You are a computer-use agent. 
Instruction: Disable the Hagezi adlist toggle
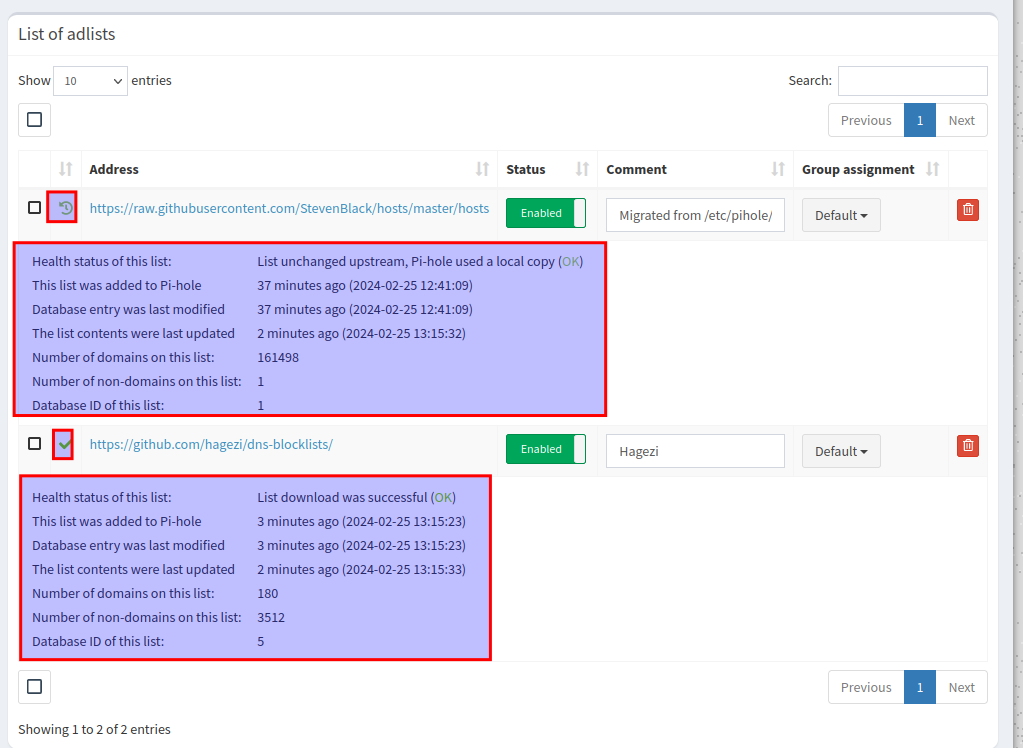coord(545,449)
